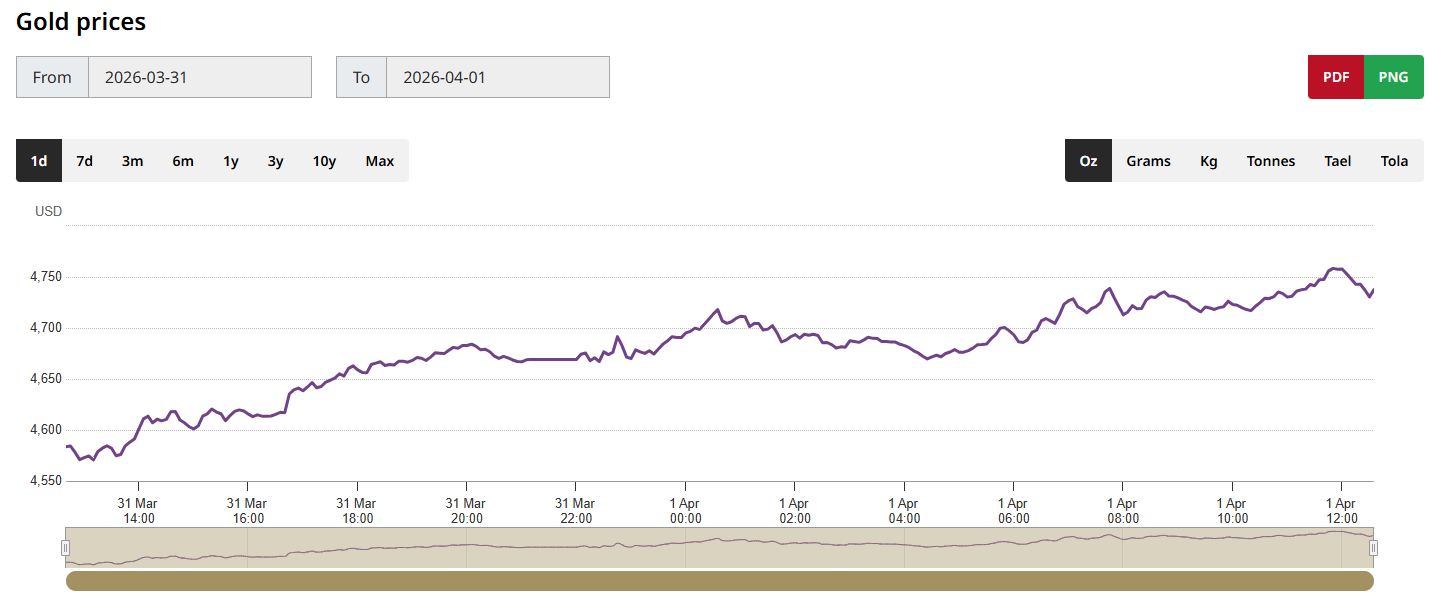The width and height of the screenshot is (1432, 601).
Task: Choose the 3m time range
Action: 132,161
